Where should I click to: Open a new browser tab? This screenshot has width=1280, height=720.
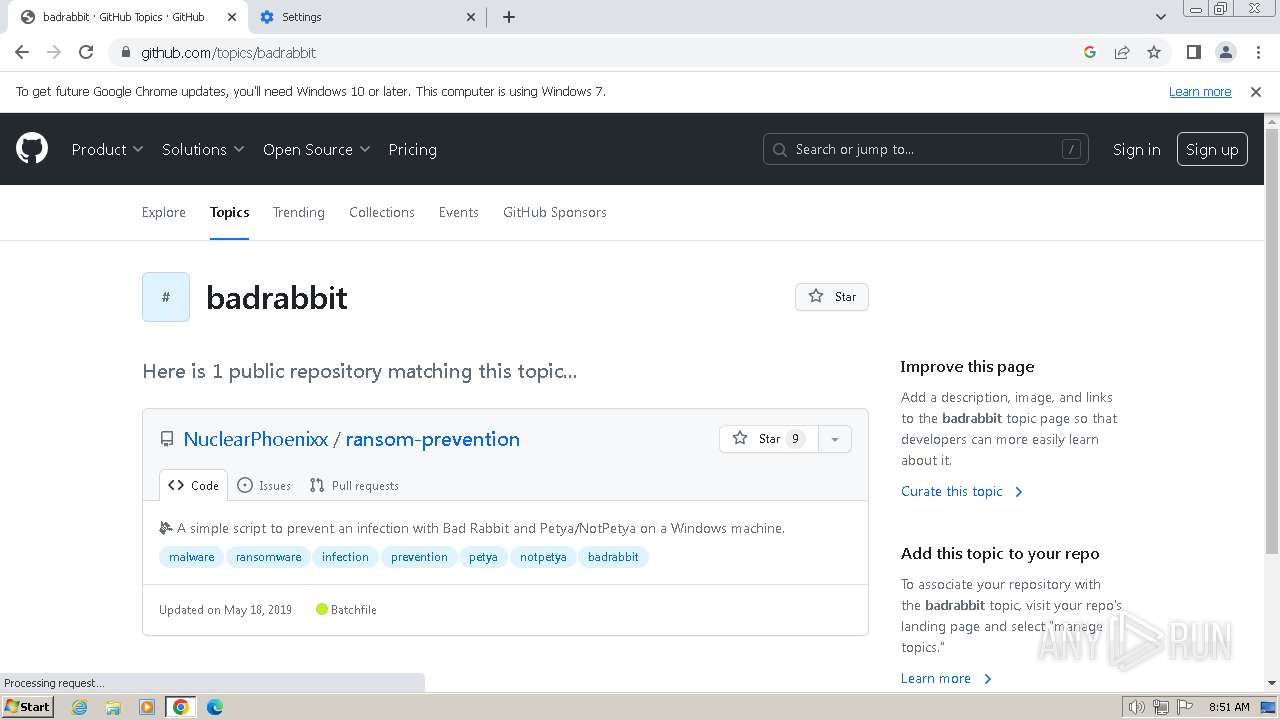[508, 17]
